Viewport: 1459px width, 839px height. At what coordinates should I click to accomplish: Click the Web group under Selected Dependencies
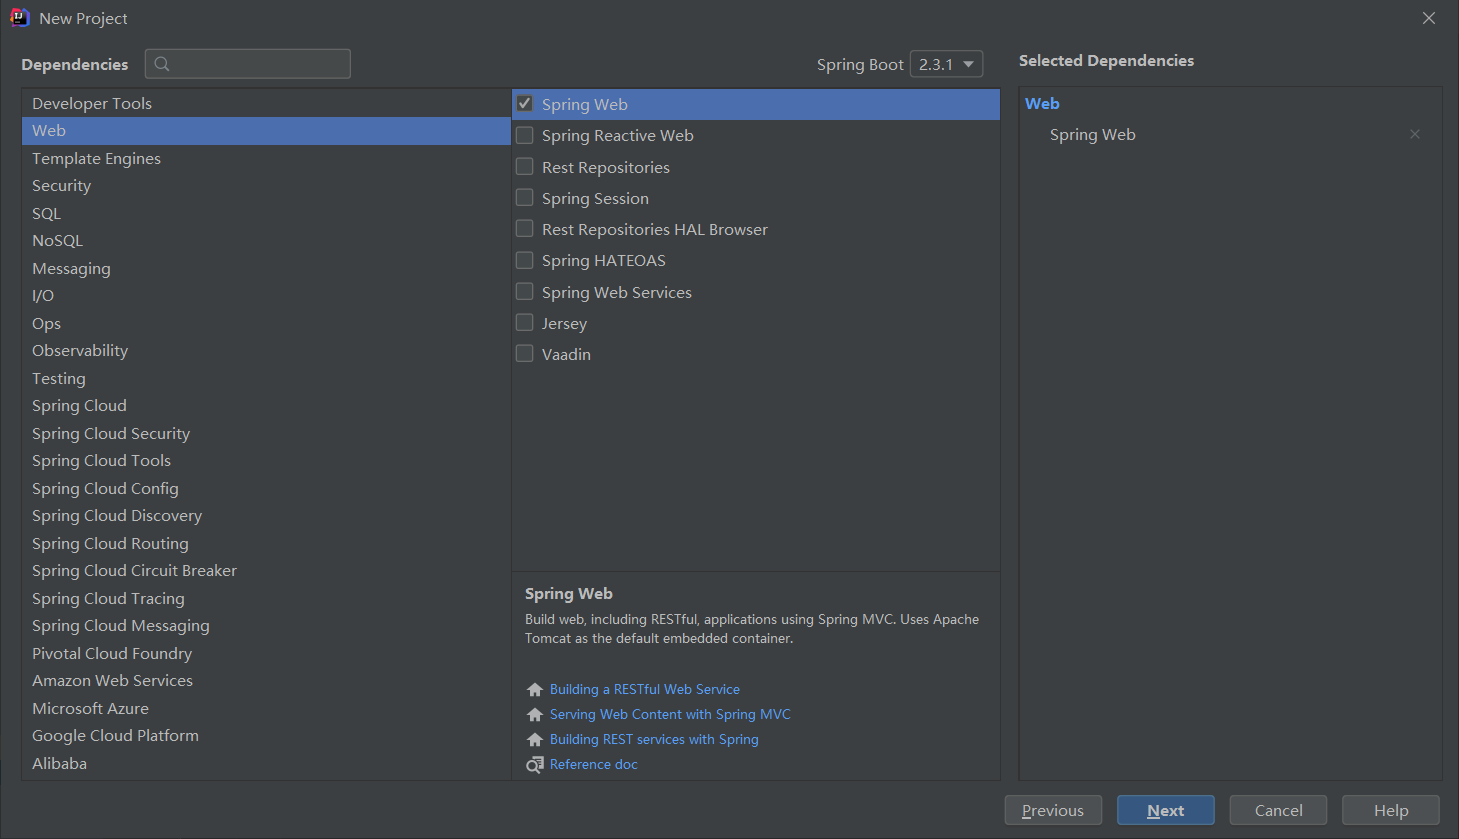(1042, 103)
